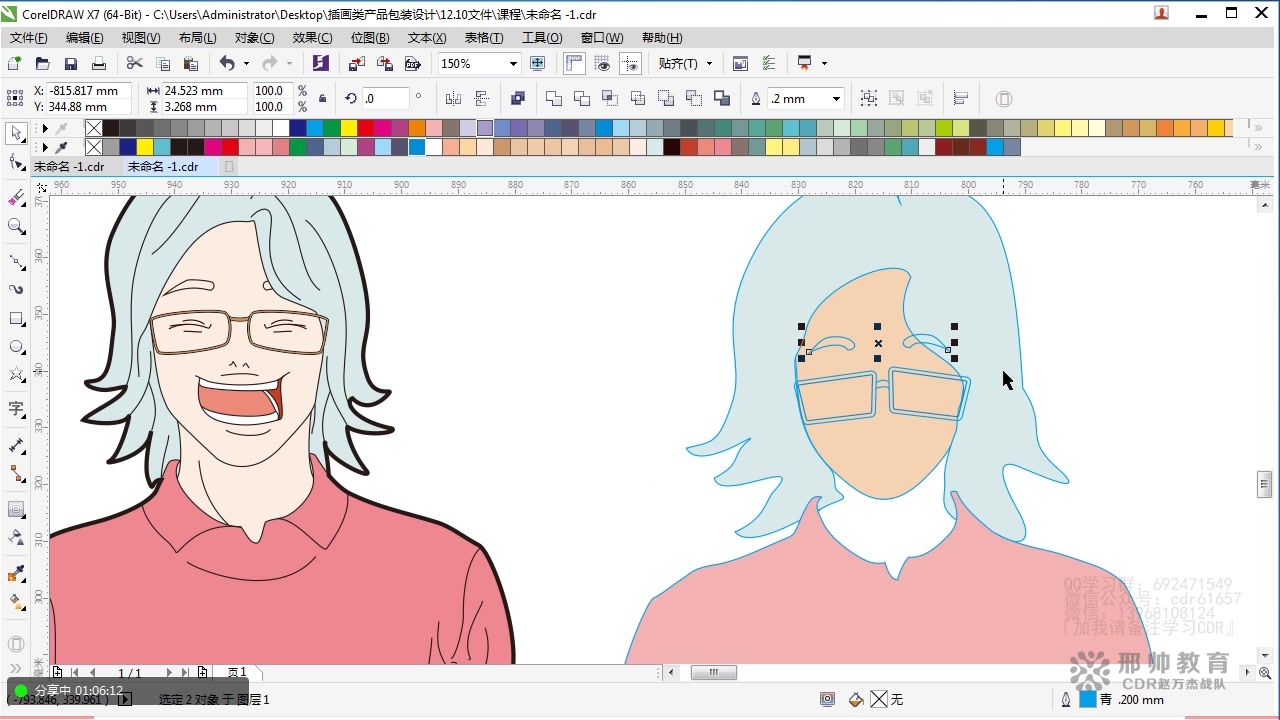Select the Text tool

(15, 405)
